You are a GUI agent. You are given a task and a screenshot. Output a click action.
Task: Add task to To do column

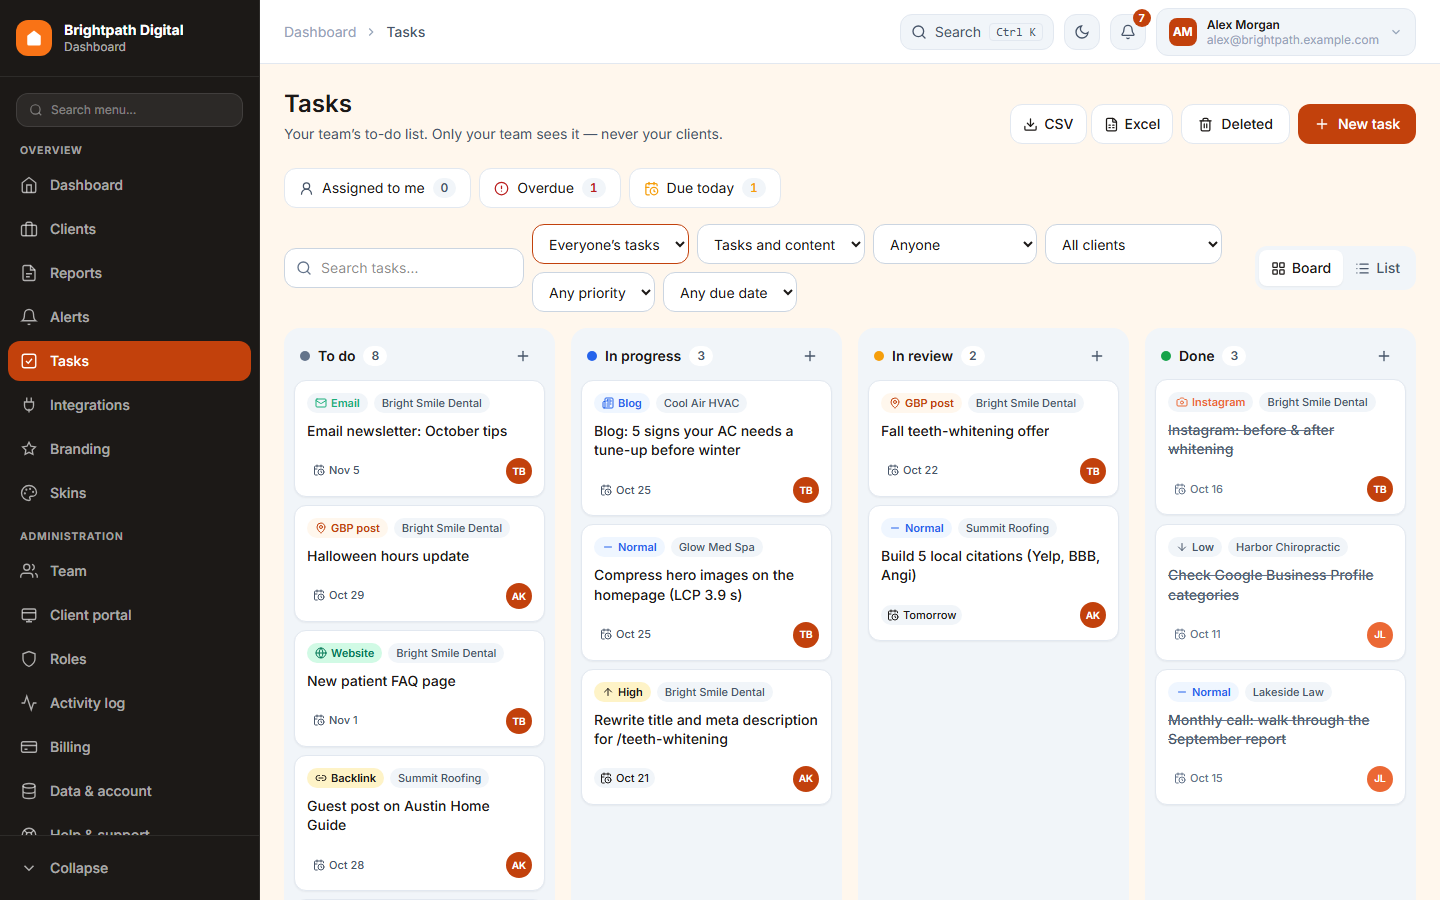coord(523,356)
